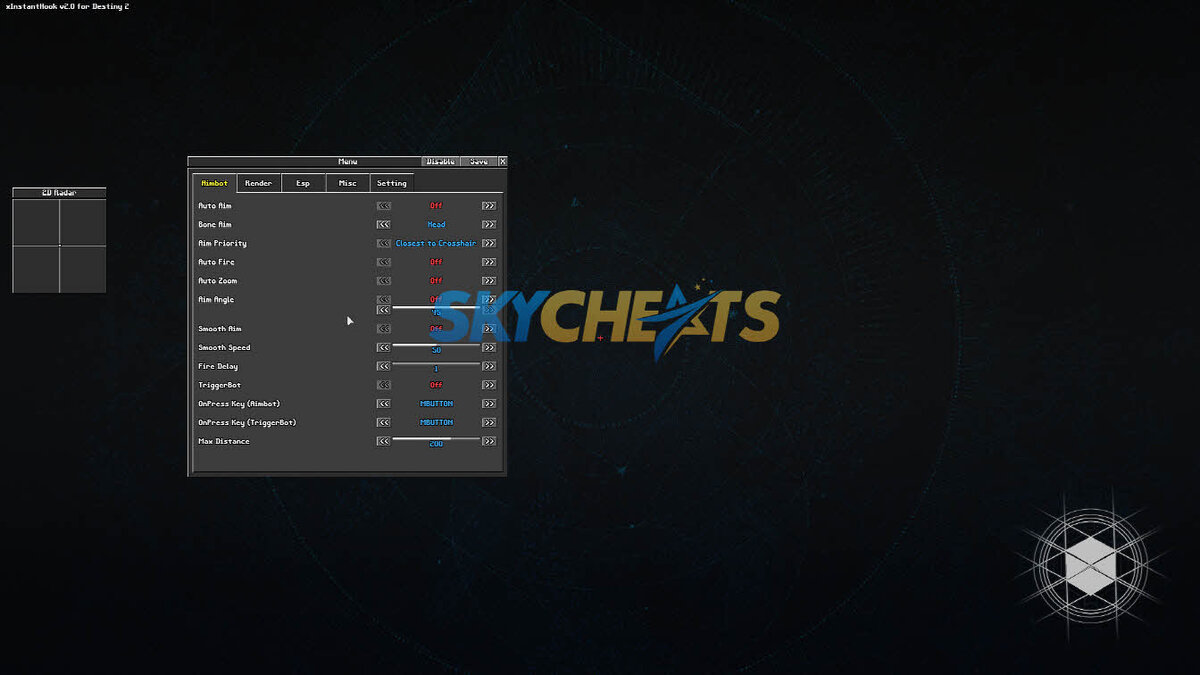Toggle Auto Aim with its right arrow

click(x=489, y=206)
